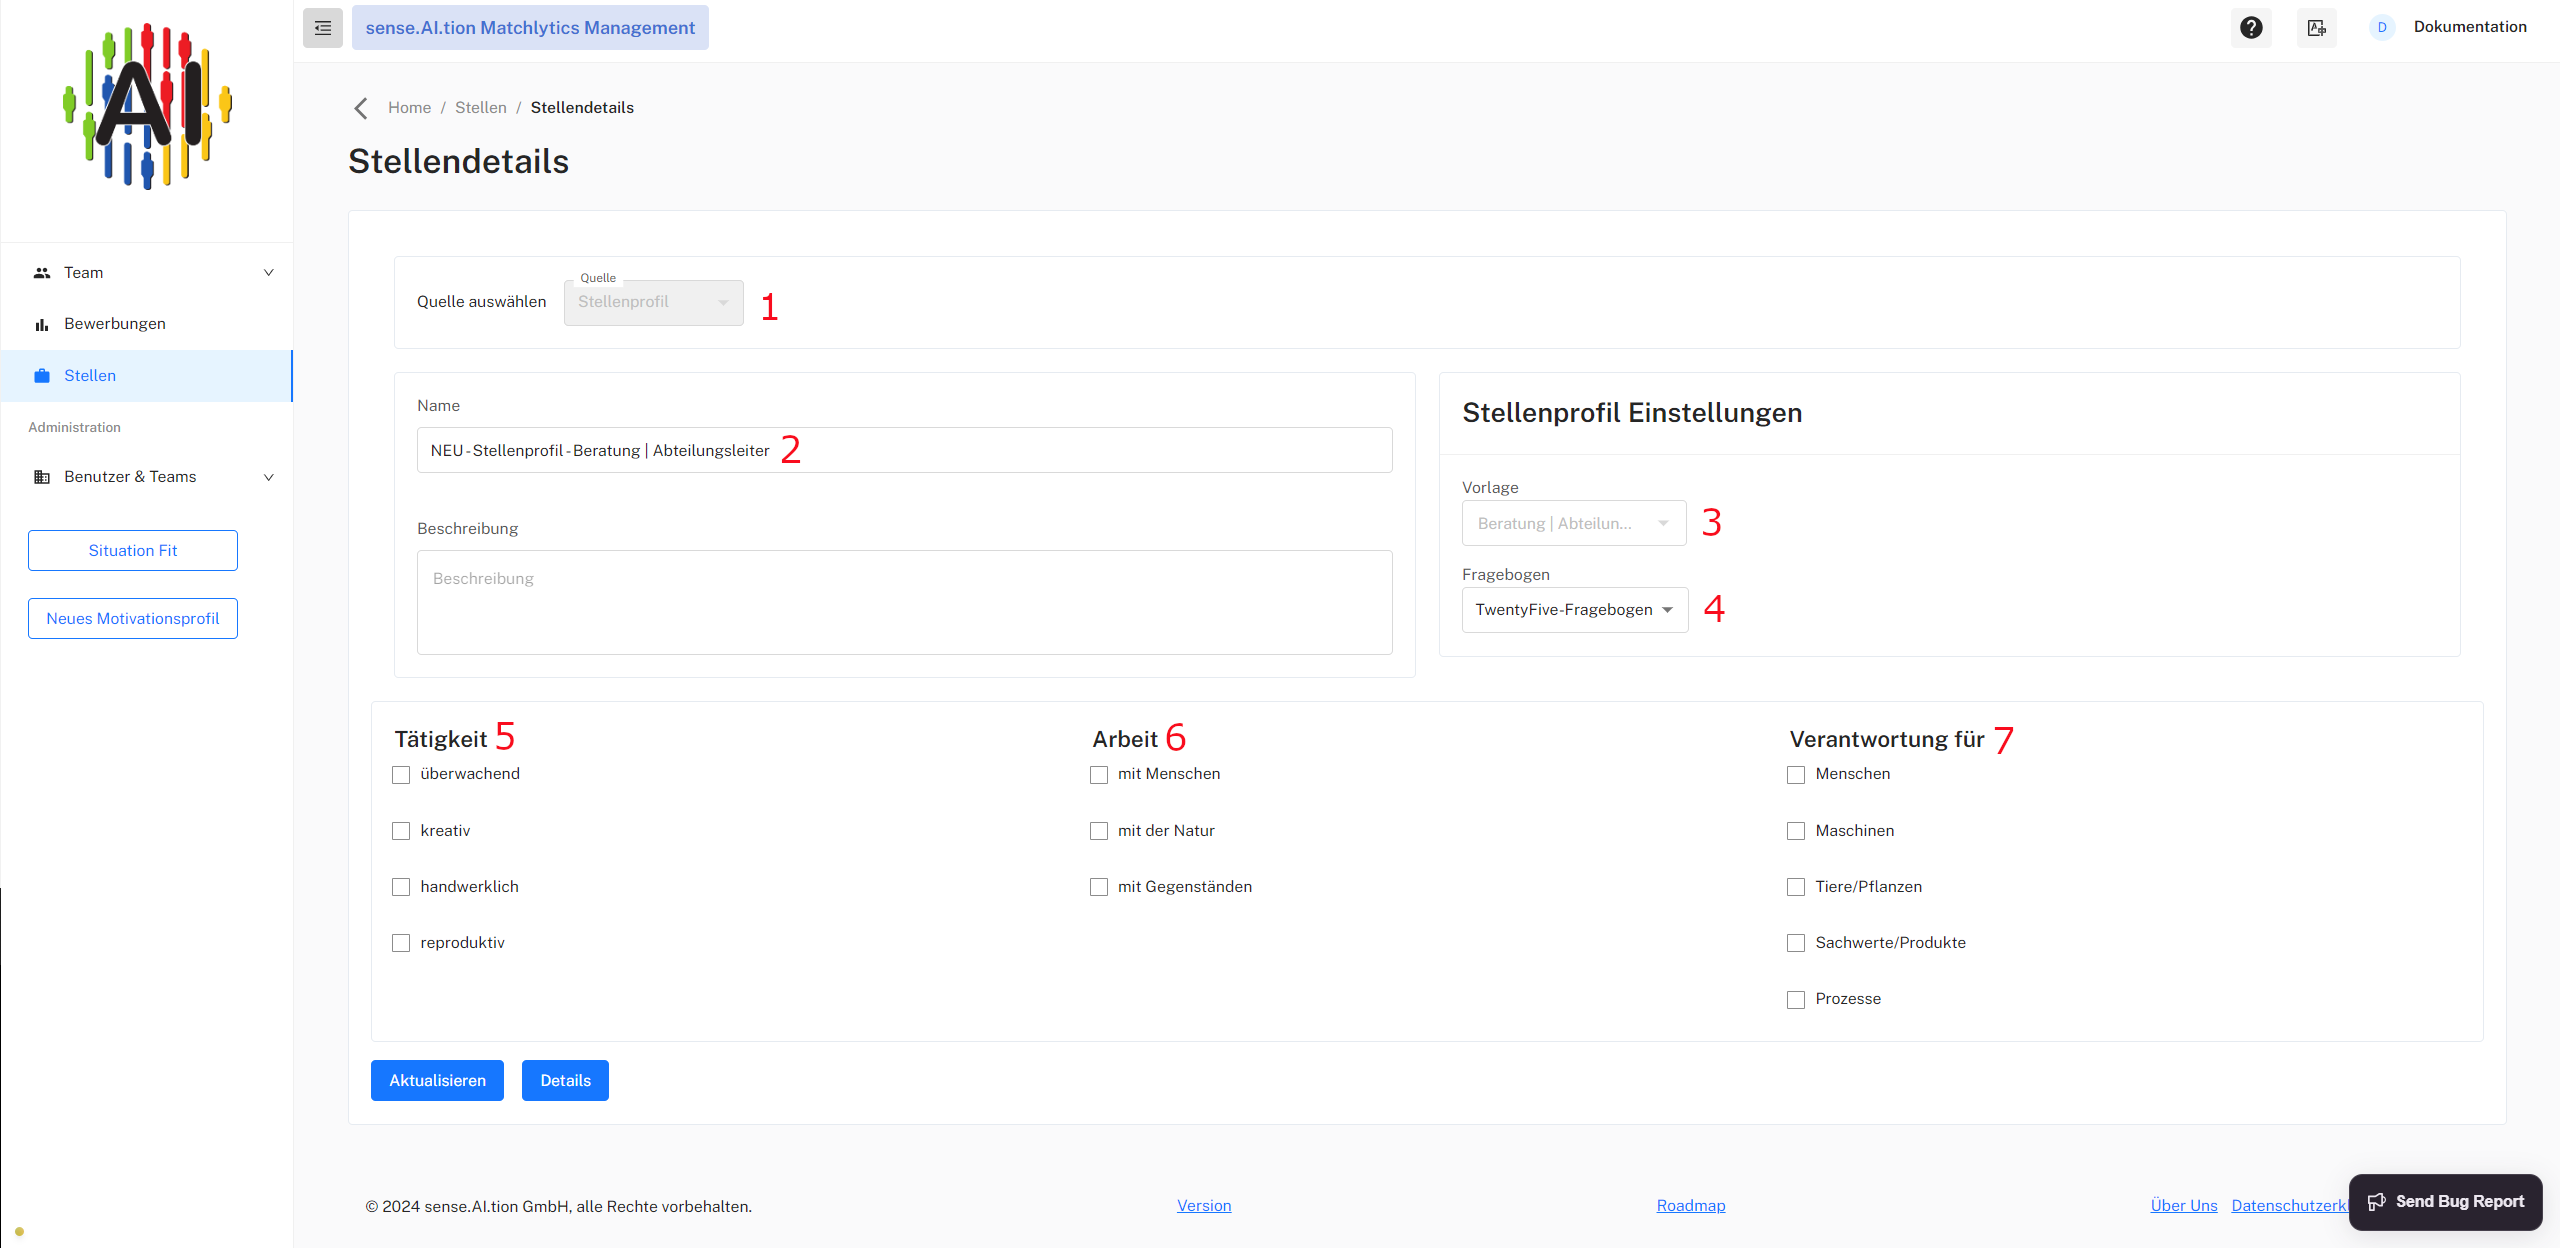Tick the Tiere/Pflanzen checkbox

[1796, 887]
